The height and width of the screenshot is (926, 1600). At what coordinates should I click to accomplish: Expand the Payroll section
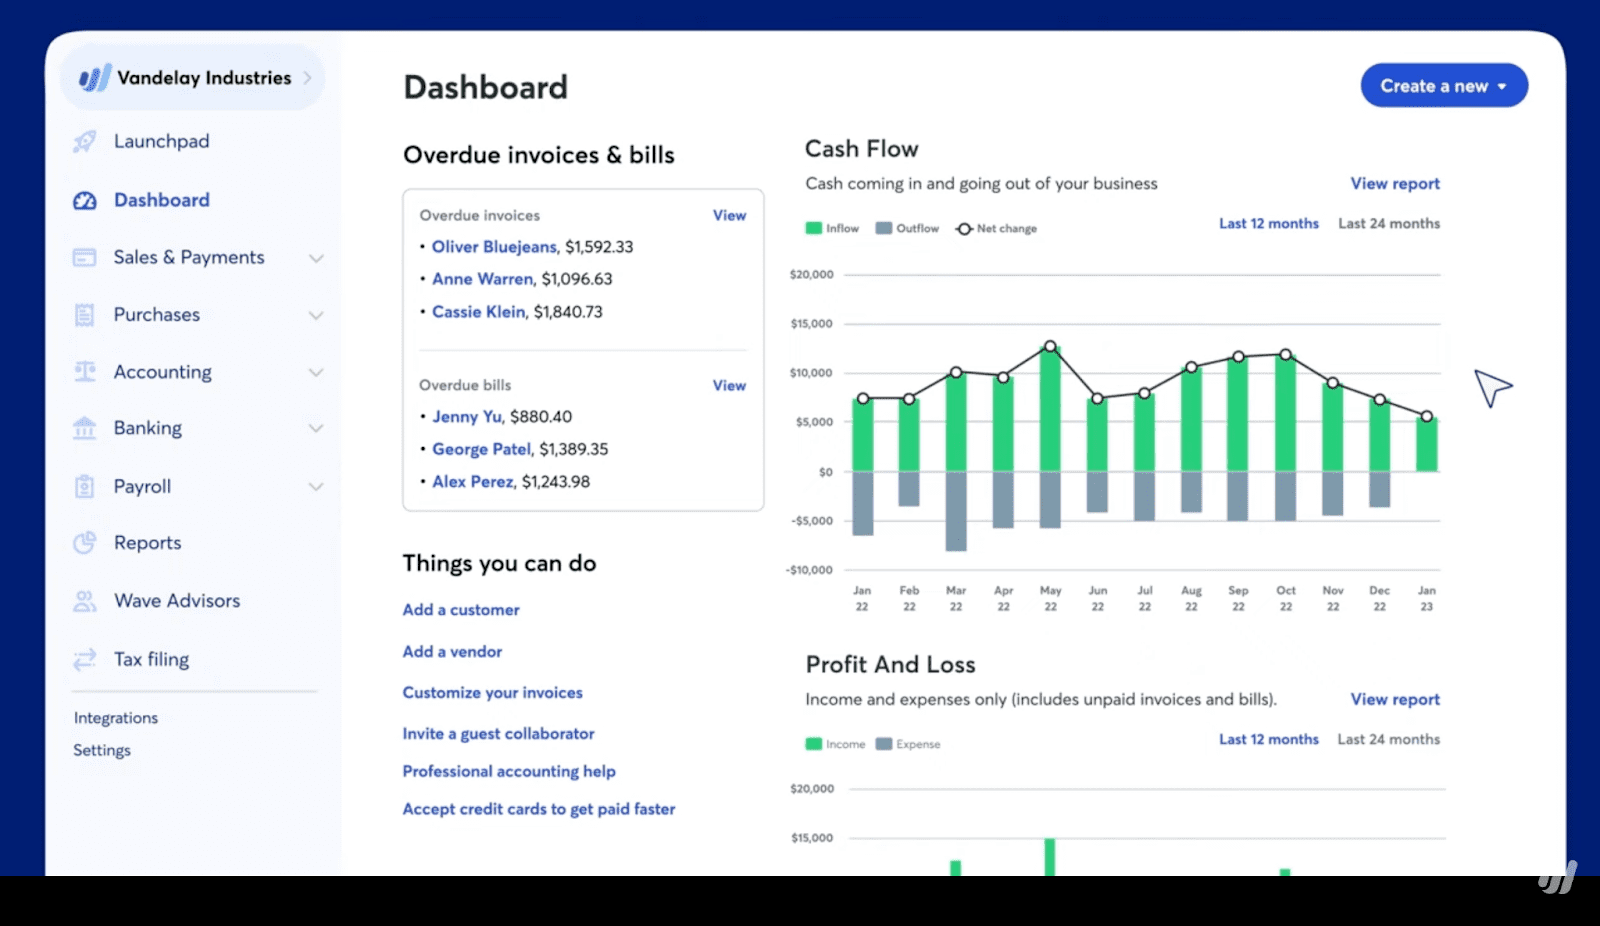(x=317, y=486)
